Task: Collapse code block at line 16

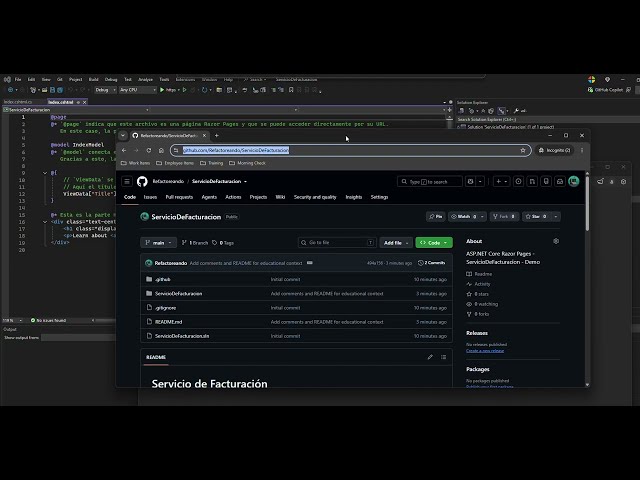Action: (x=45, y=222)
